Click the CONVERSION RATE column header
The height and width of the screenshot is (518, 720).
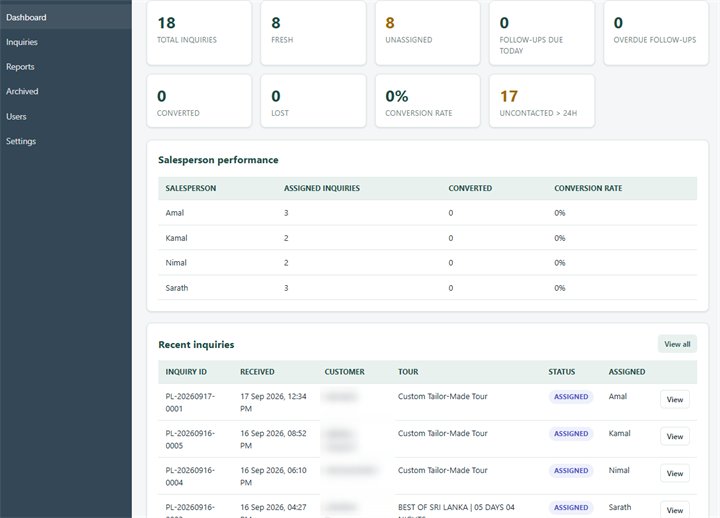pyautogui.click(x=588, y=188)
